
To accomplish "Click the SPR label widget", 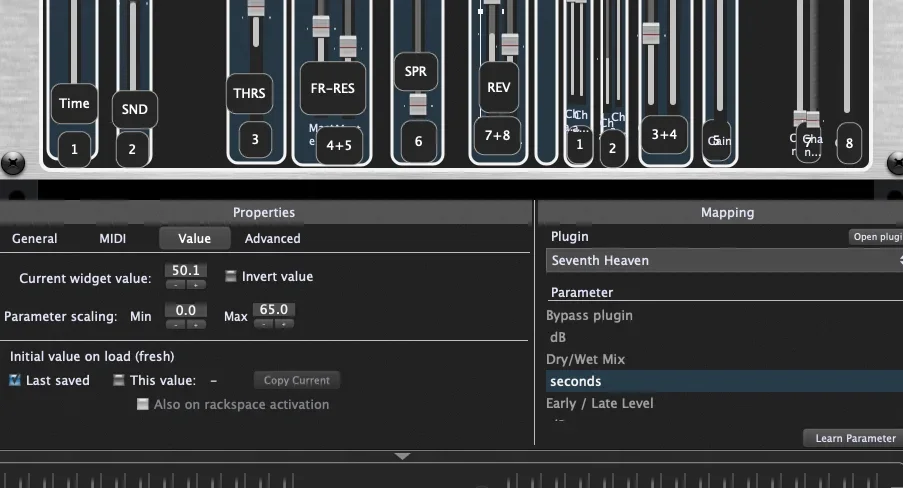I will pos(415,72).
